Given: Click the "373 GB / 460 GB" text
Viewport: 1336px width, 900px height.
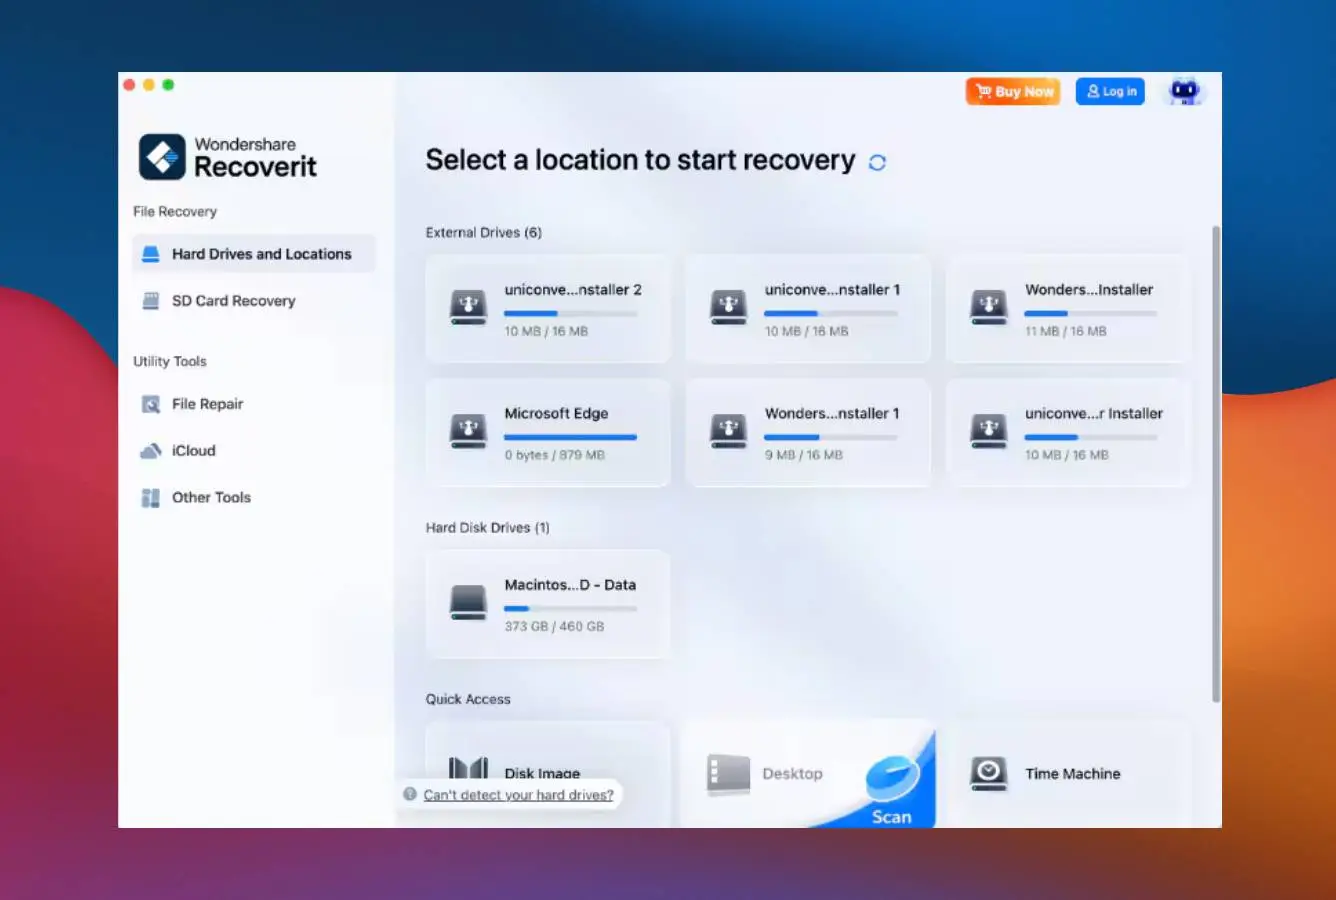Looking at the screenshot, I should (554, 626).
